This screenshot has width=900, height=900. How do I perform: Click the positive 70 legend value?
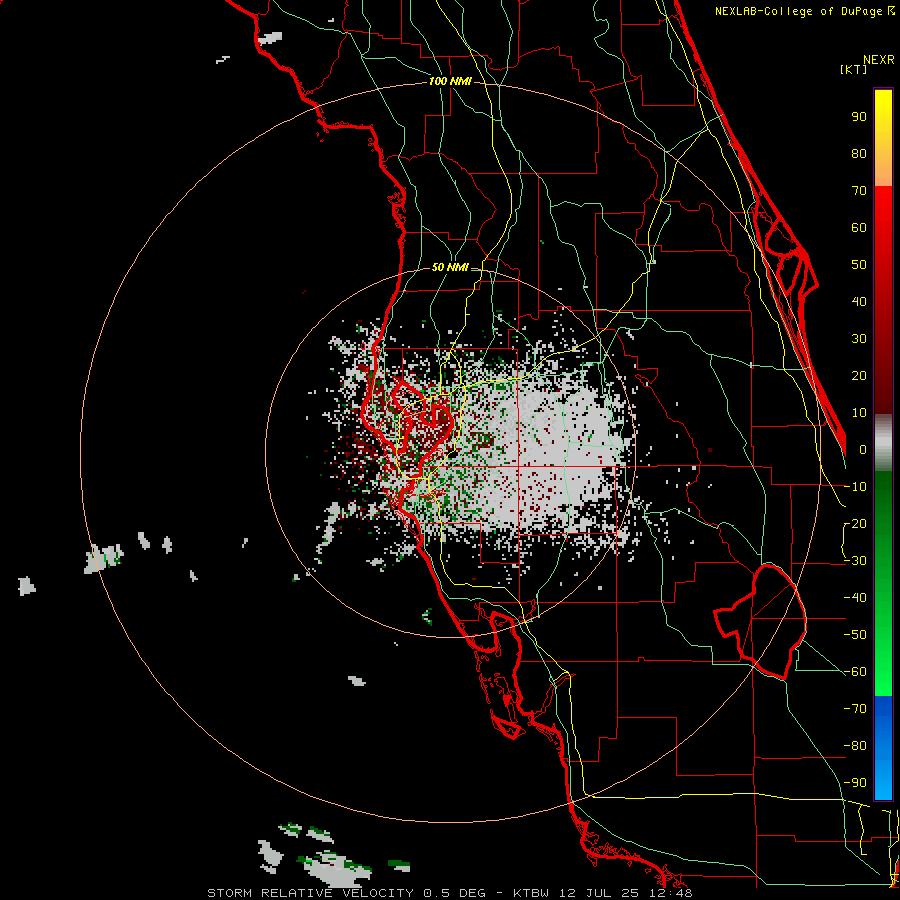[859, 191]
